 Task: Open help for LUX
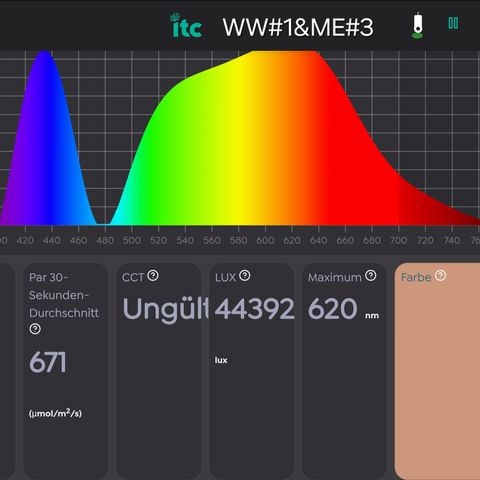click(x=245, y=276)
